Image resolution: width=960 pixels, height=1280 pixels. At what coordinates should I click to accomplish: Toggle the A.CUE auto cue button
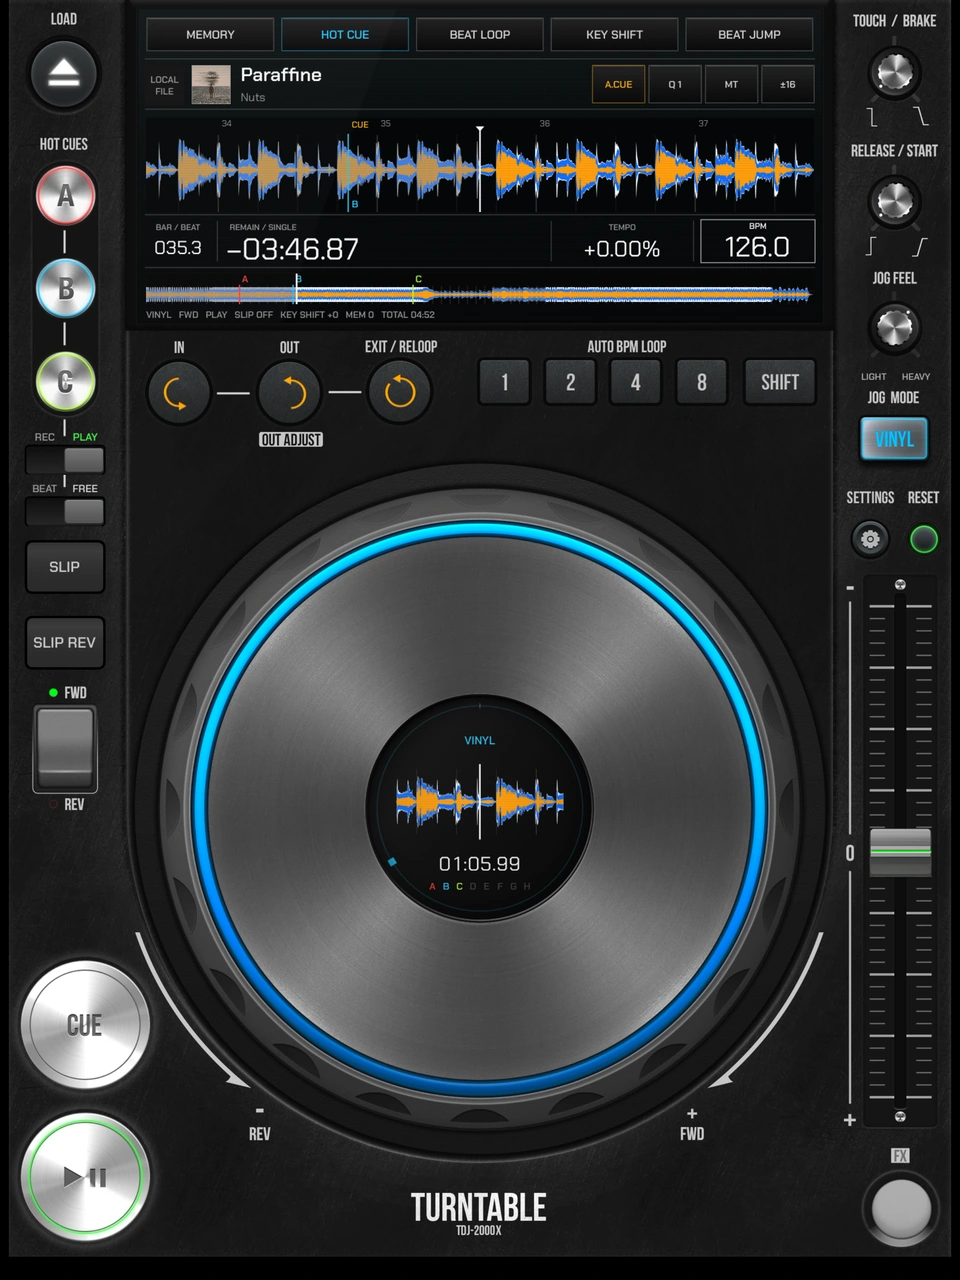618,85
